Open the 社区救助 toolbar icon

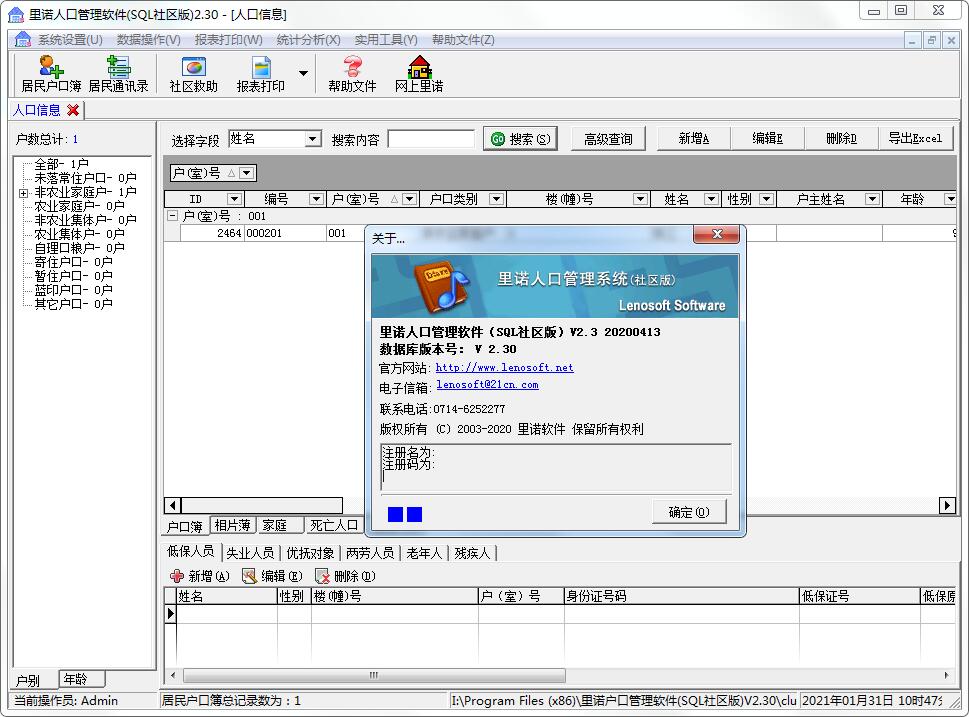(193, 74)
